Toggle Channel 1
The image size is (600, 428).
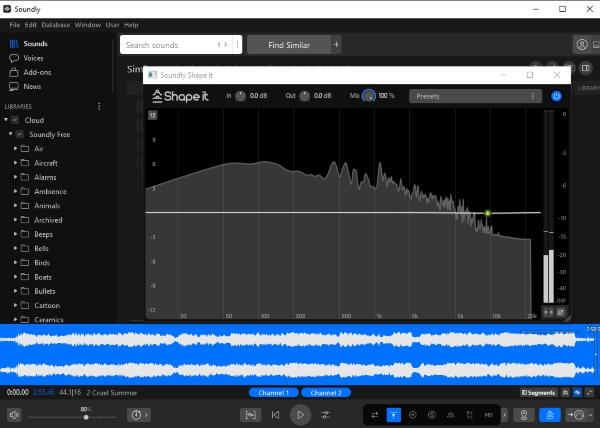(x=274, y=393)
